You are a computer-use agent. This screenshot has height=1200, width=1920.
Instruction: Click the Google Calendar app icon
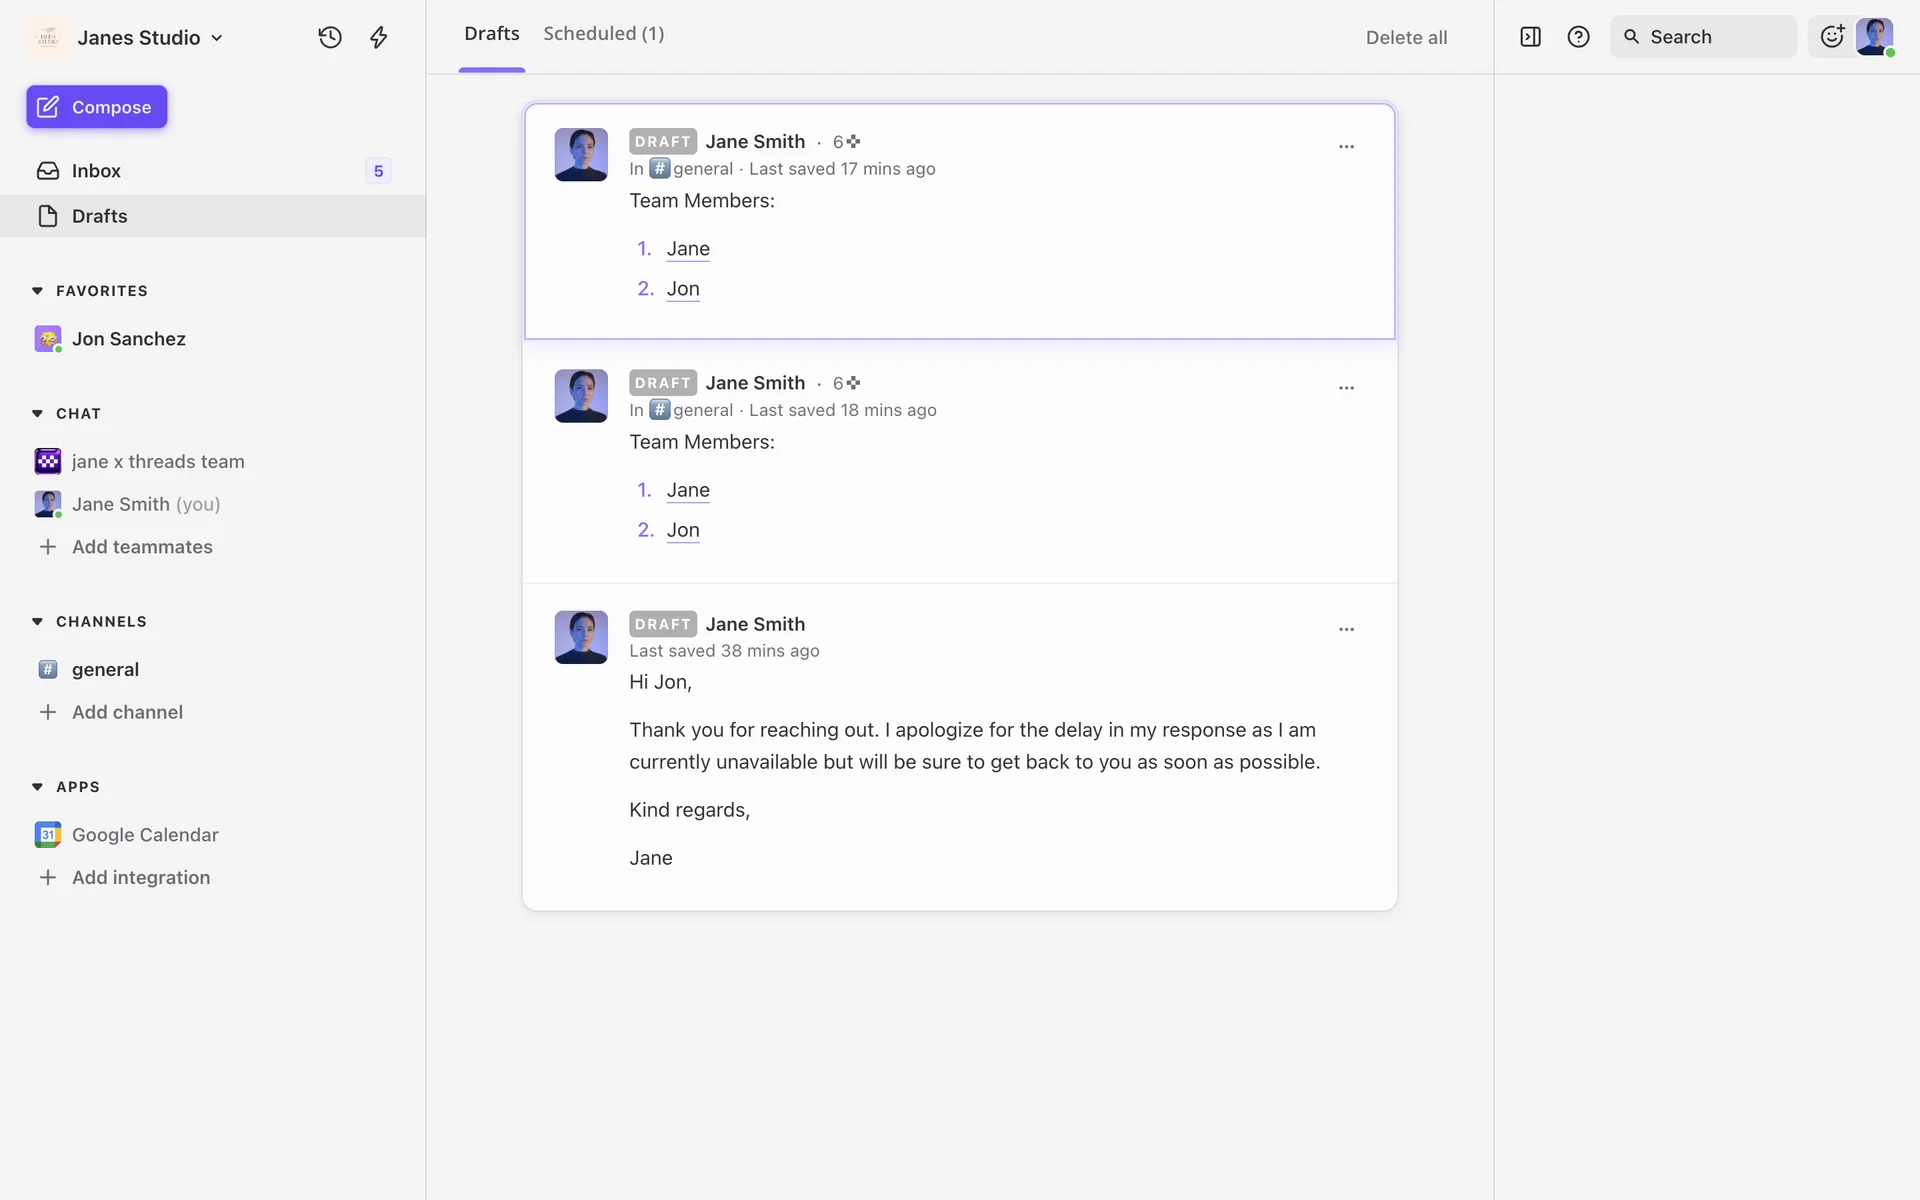tap(47, 834)
